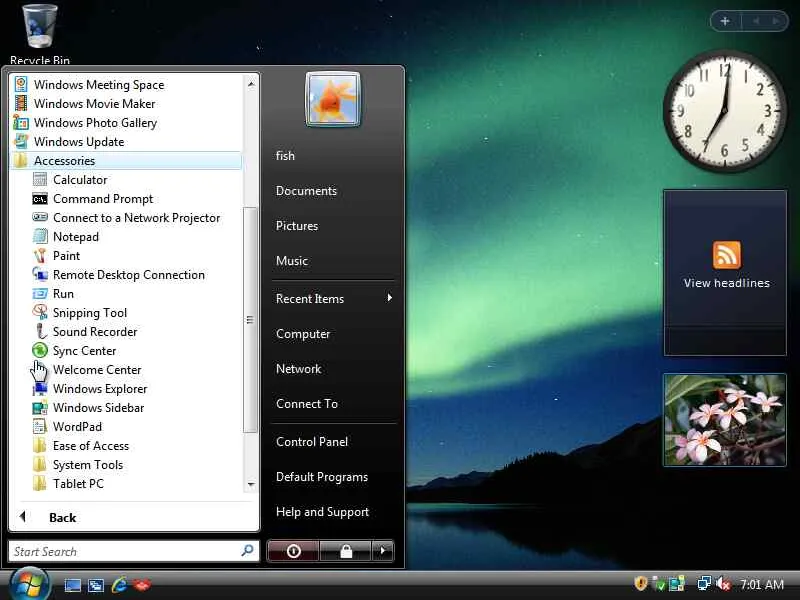This screenshot has height=600, width=800.
Task: Launch the Snipping Tool icon
Action: [40, 312]
